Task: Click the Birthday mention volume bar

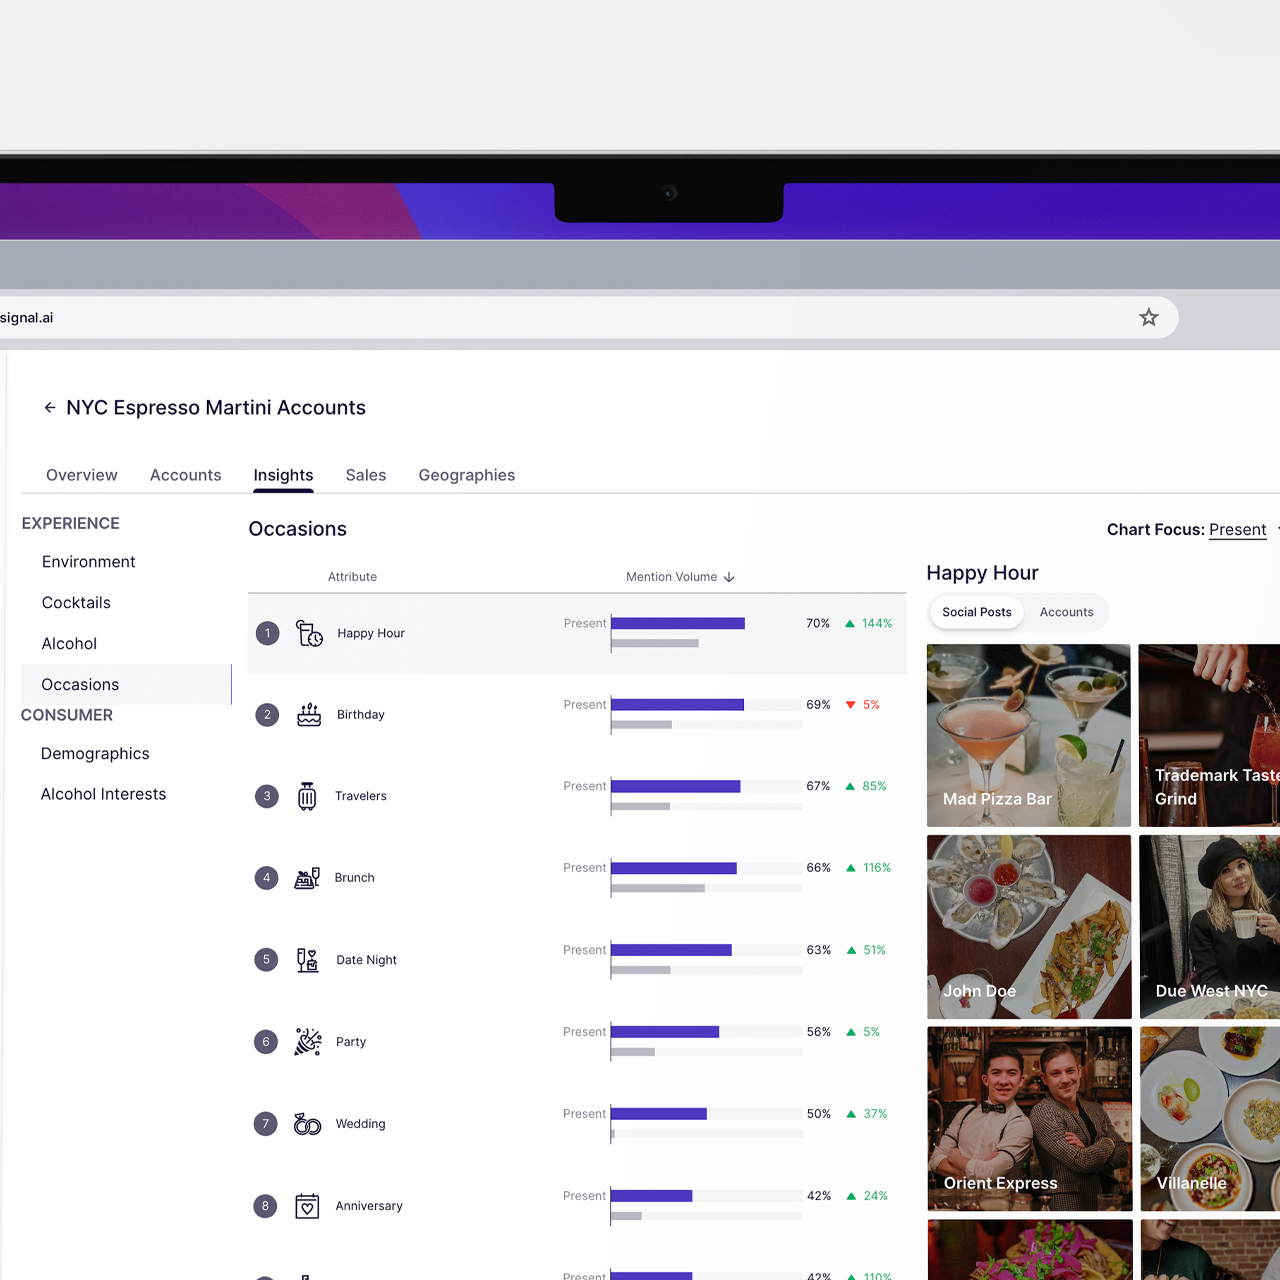Action: pyautogui.click(x=677, y=705)
